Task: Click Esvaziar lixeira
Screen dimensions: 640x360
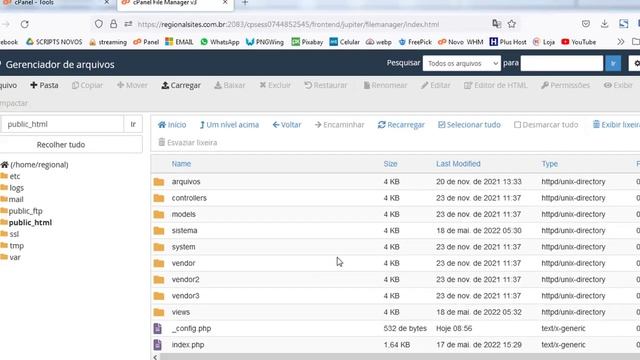Action: coord(187,142)
